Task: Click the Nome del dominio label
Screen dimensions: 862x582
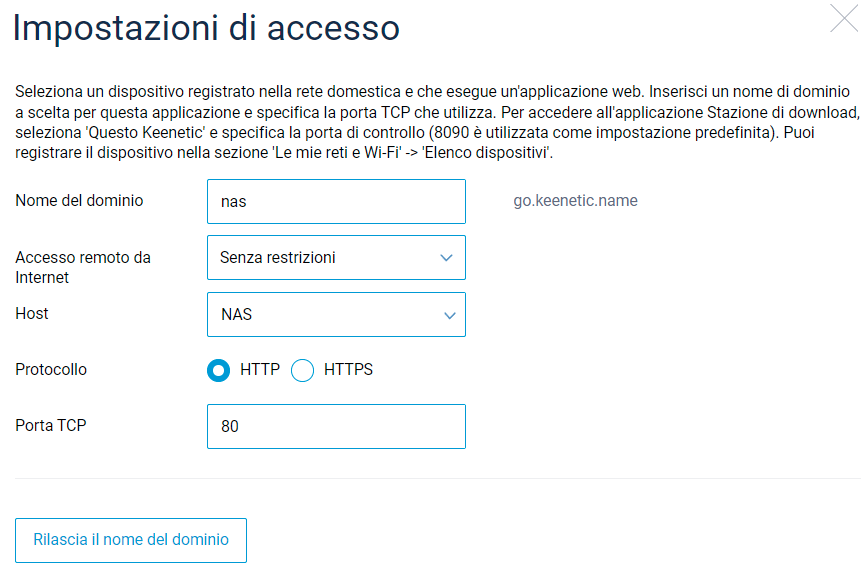Action: (79, 200)
